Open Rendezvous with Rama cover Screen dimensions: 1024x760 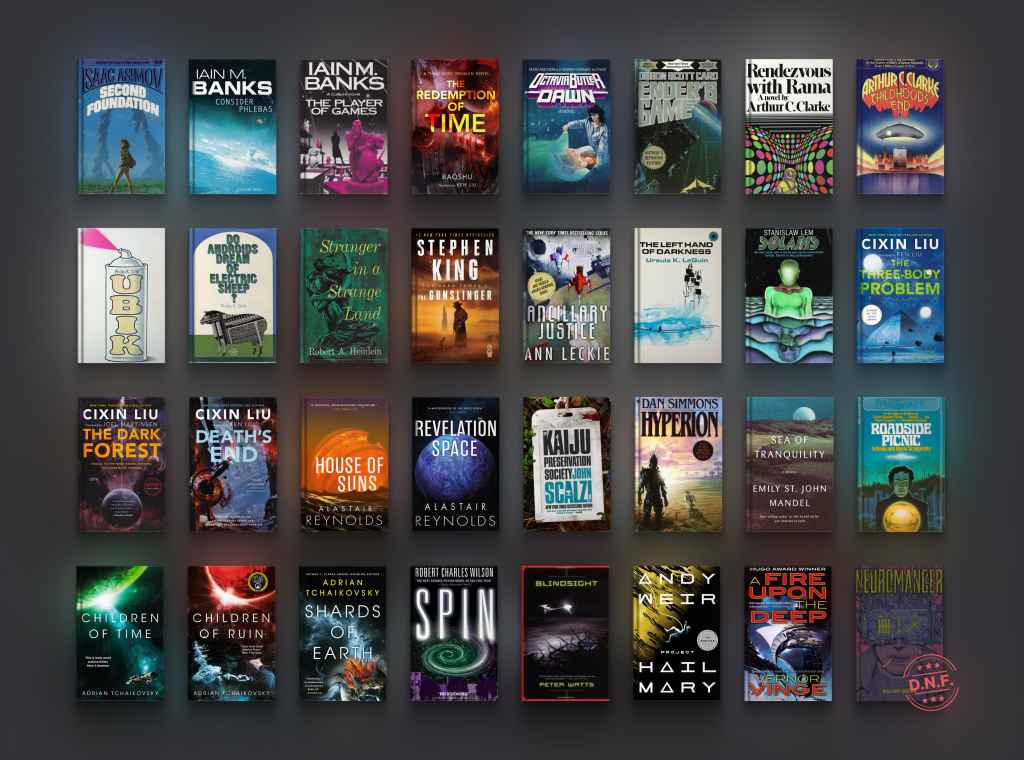point(788,122)
